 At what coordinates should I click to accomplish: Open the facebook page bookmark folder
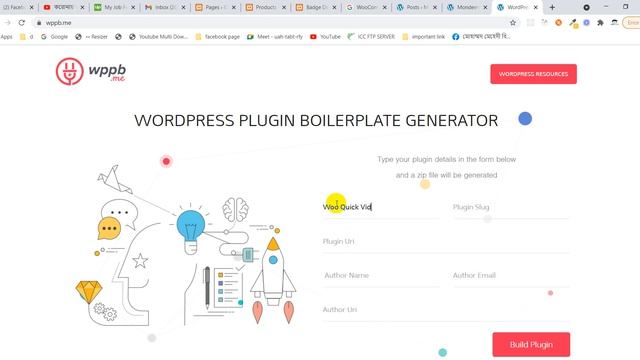click(218, 37)
